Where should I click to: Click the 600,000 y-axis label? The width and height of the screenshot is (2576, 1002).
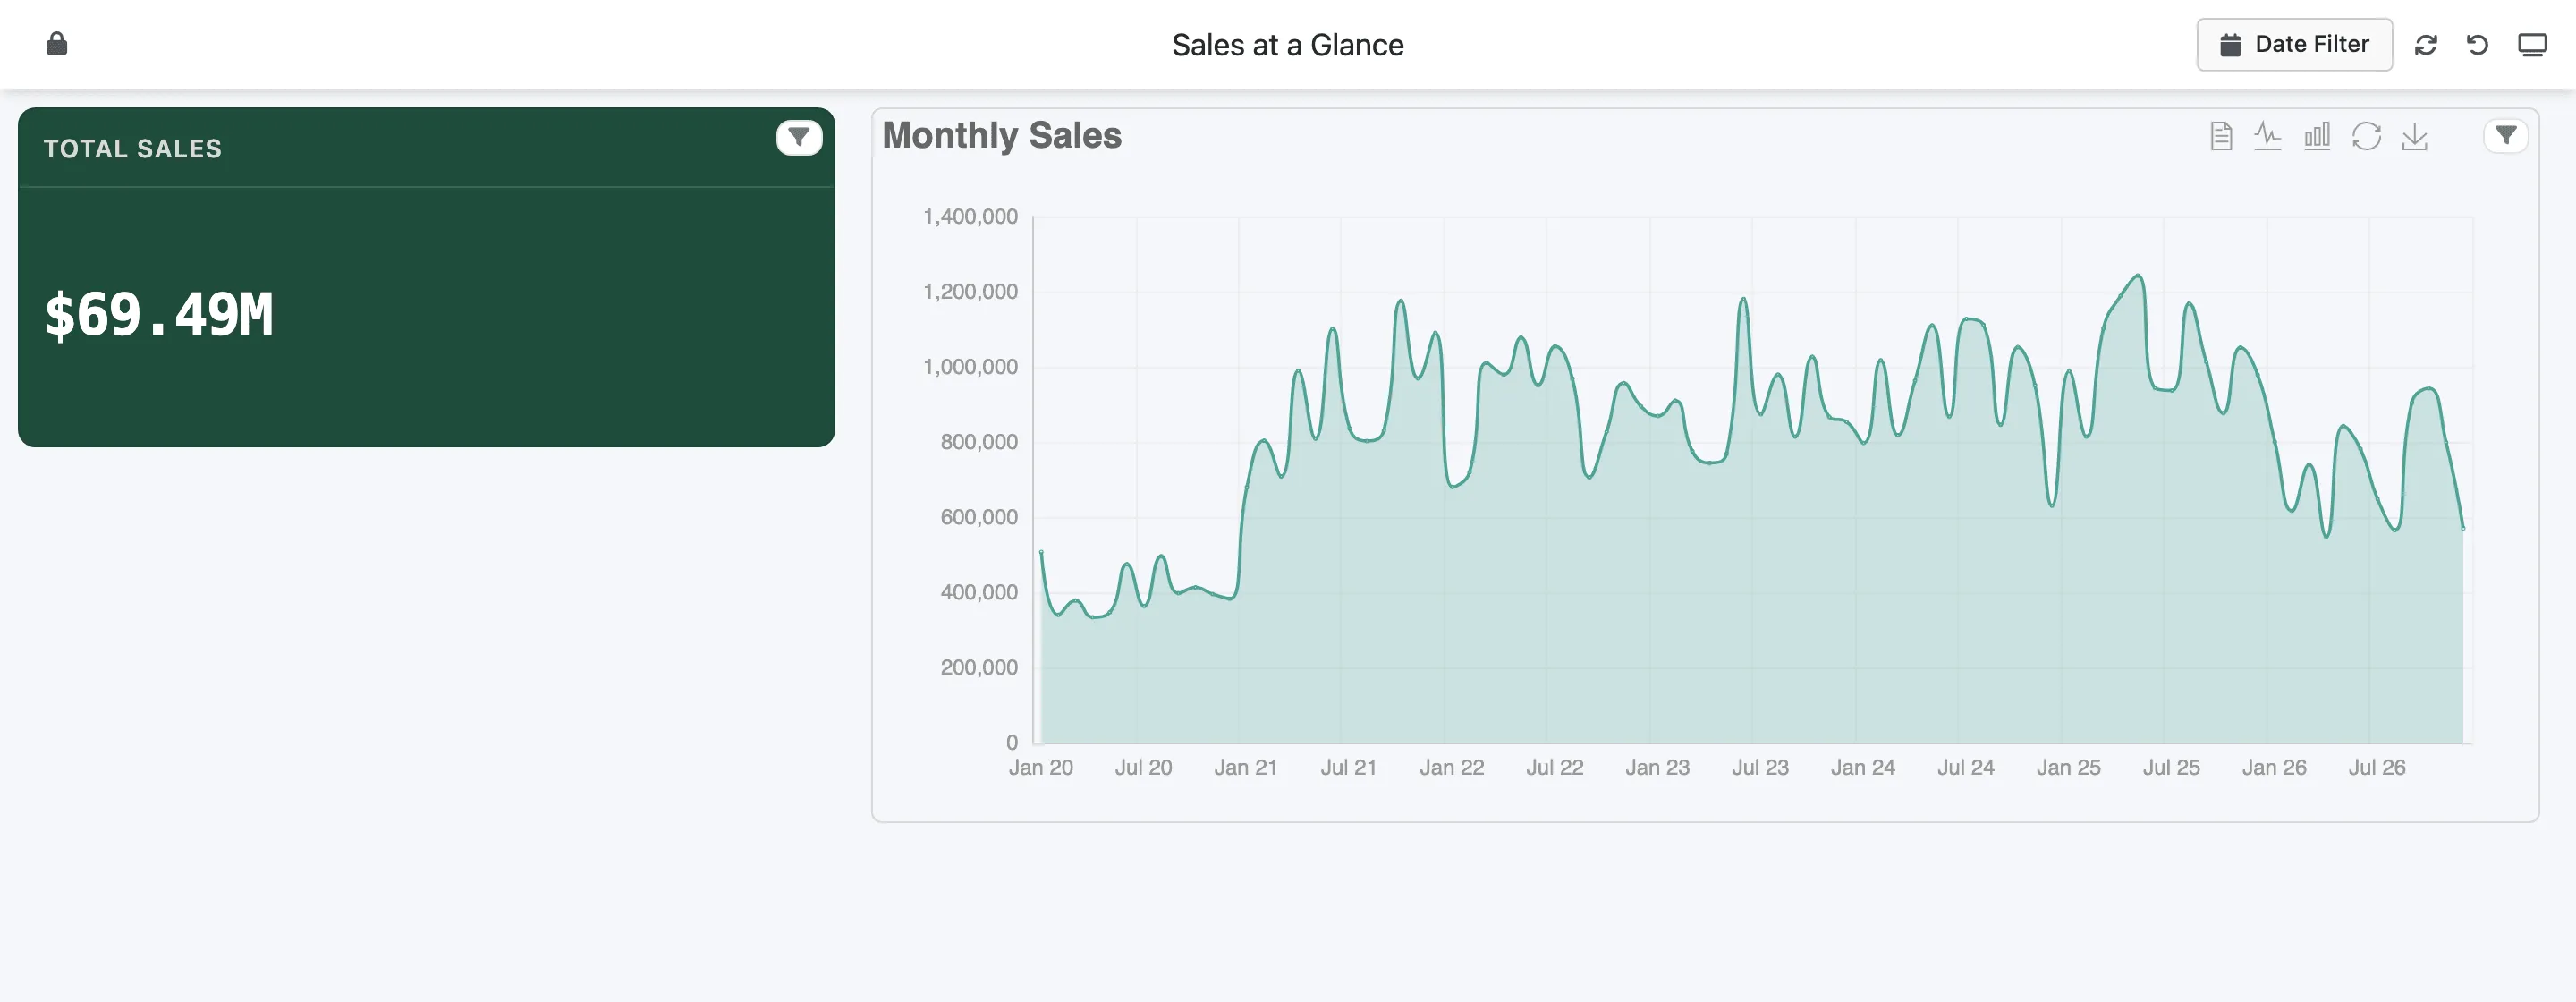click(979, 517)
